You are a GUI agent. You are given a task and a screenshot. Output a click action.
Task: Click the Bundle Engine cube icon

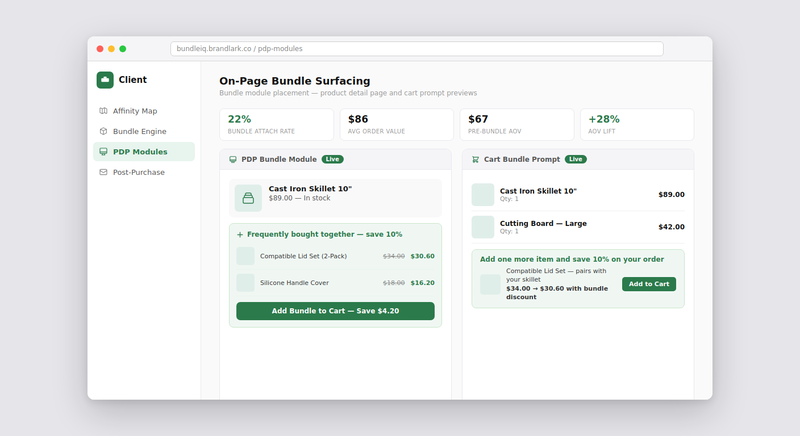(103, 131)
